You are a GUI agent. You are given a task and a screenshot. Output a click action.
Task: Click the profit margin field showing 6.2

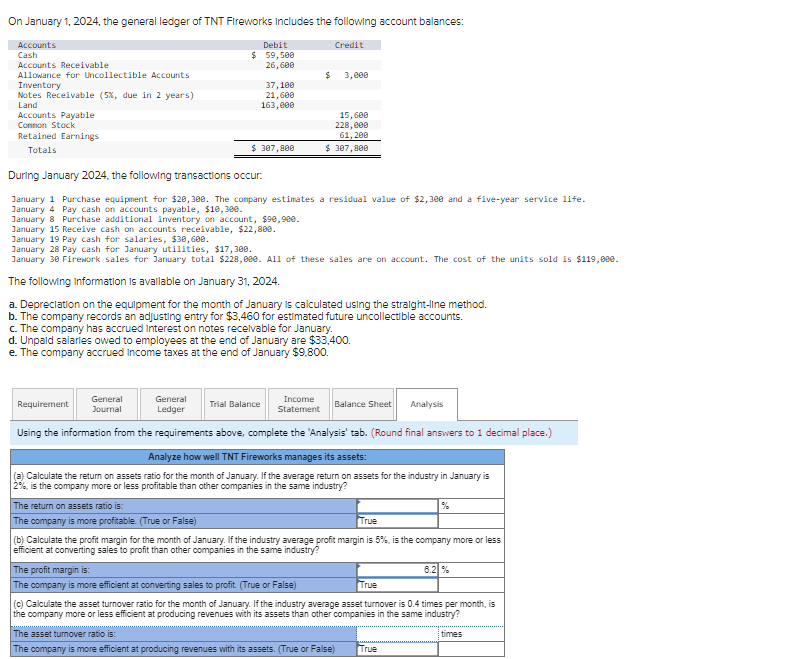point(398,570)
